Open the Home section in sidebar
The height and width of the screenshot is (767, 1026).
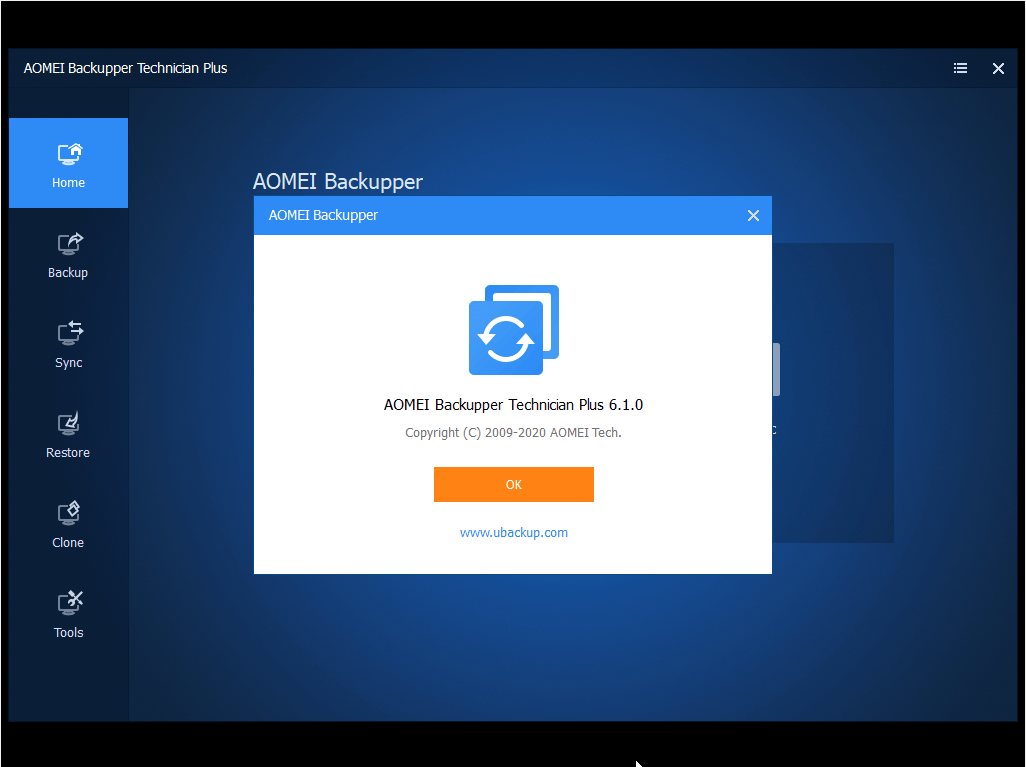click(68, 163)
